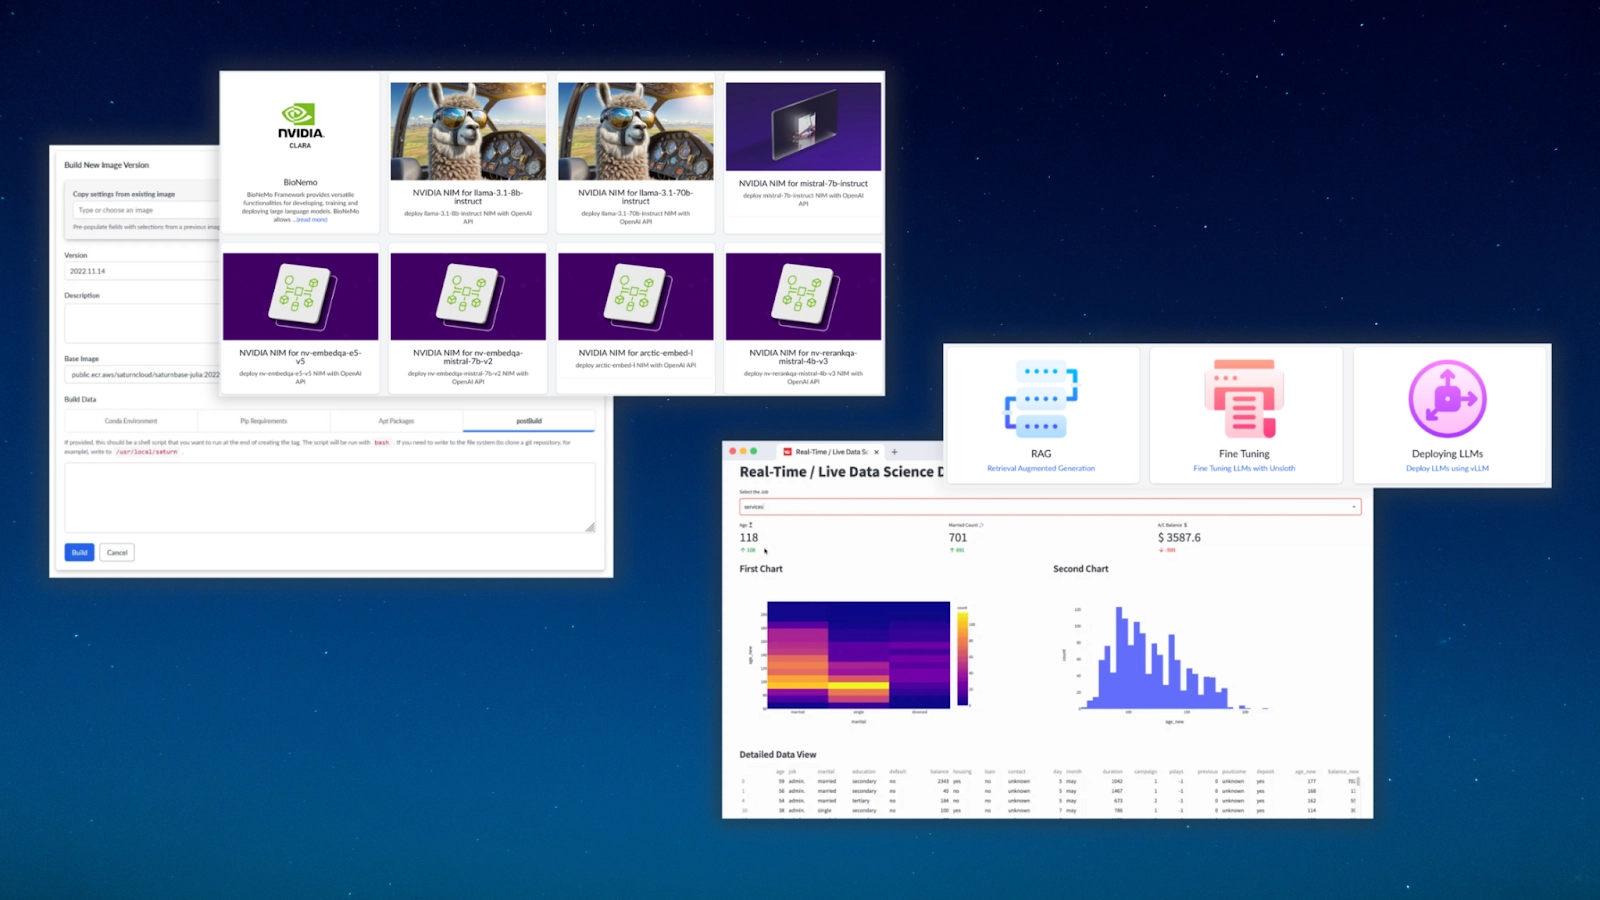
Task: Click the RAG card title
Action: tap(1041, 454)
